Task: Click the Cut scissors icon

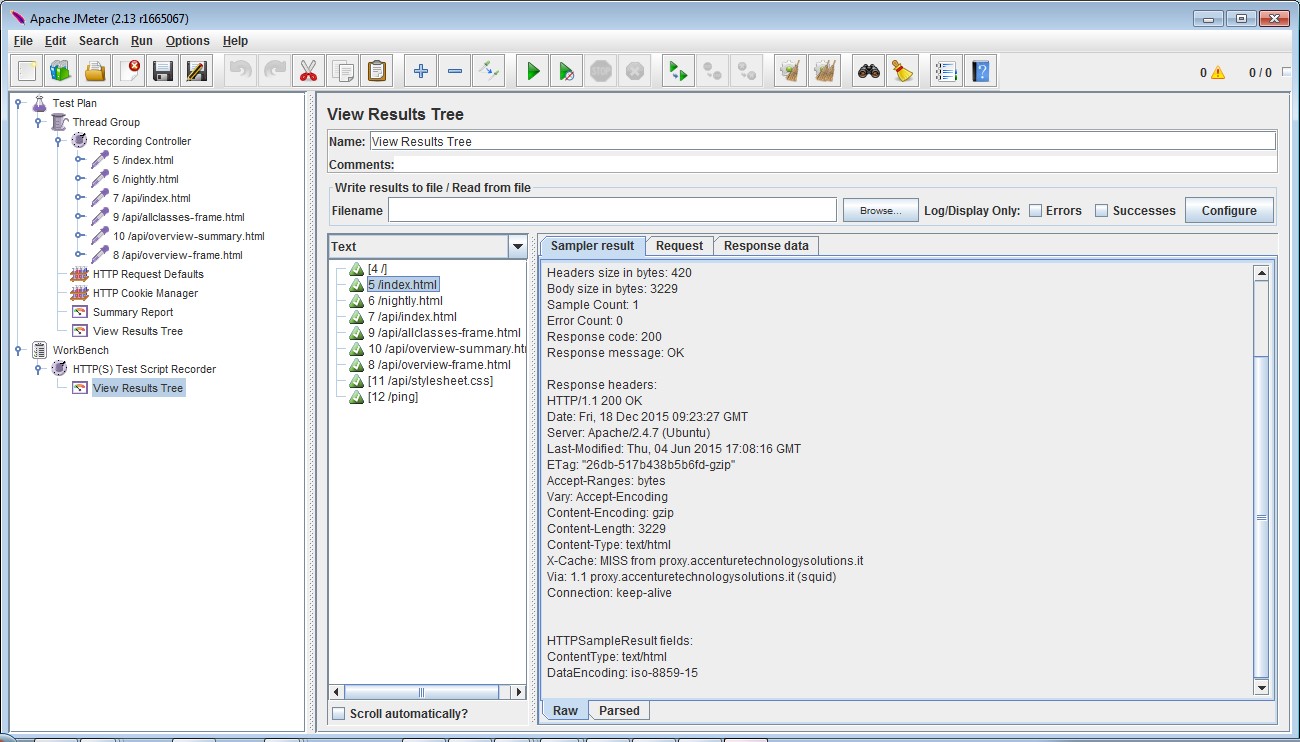Action: point(308,71)
